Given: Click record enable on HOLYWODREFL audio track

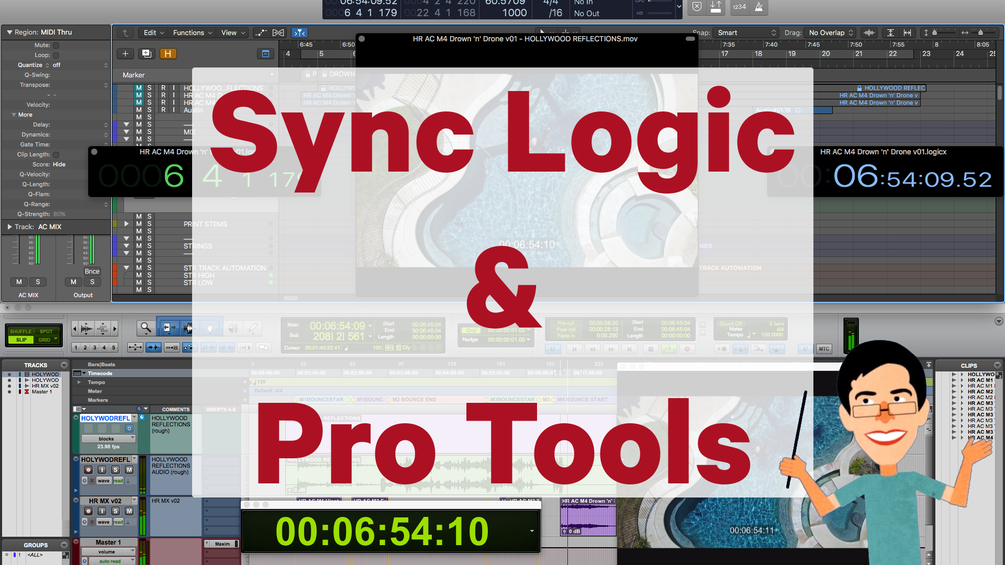Looking at the screenshot, I should (x=88, y=470).
